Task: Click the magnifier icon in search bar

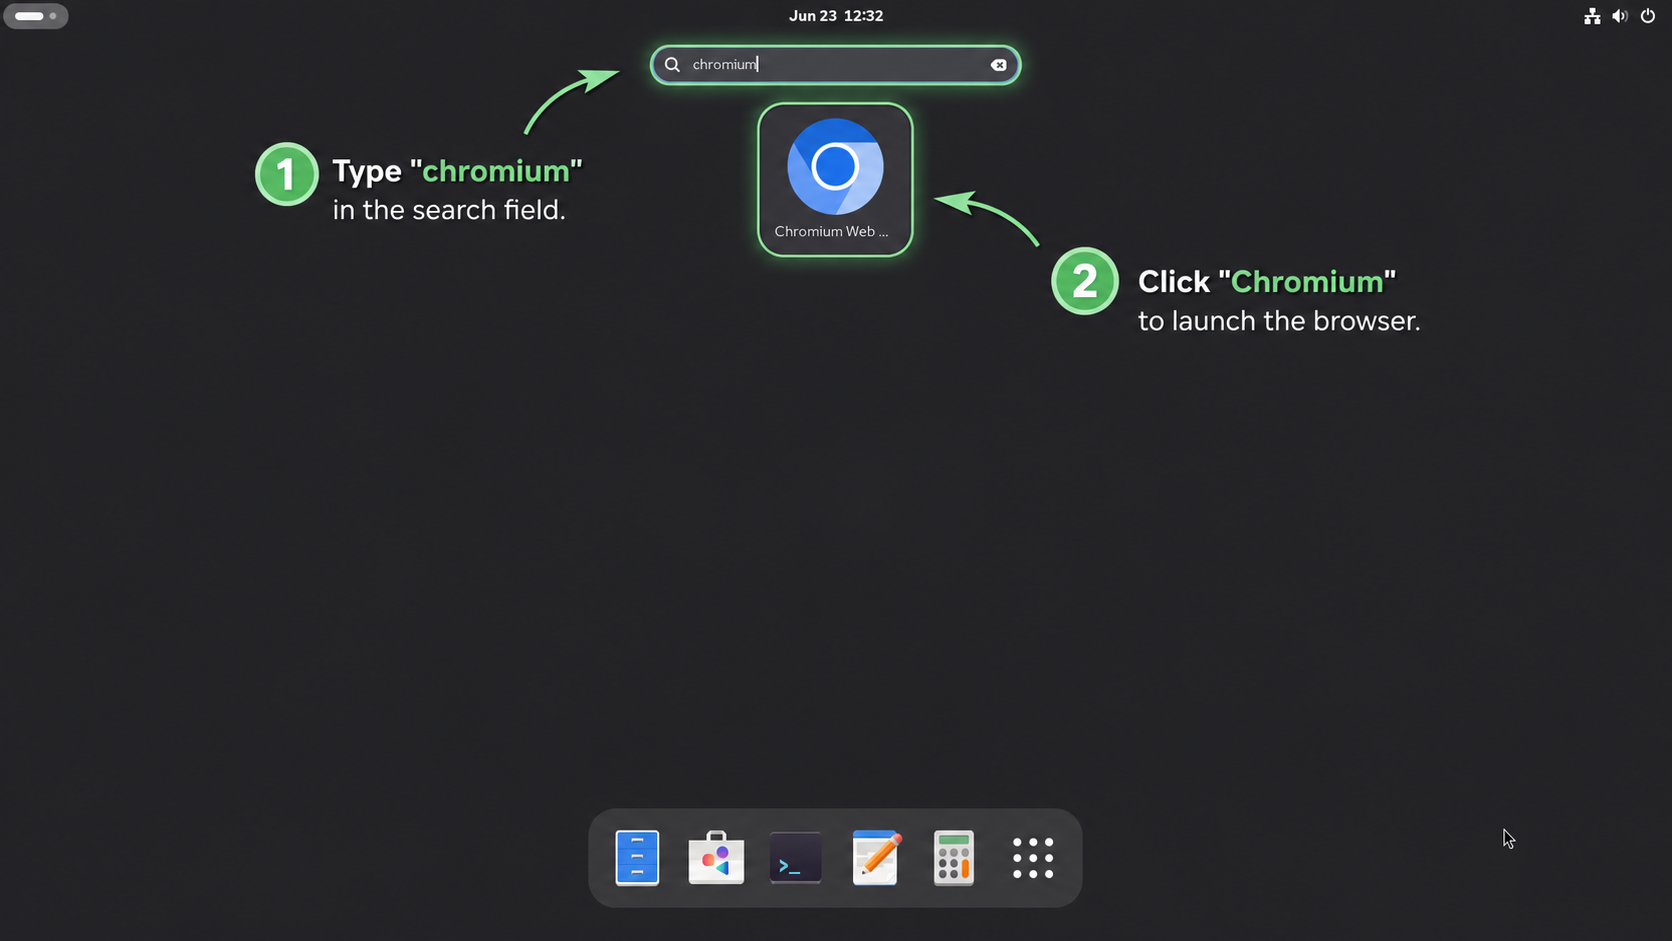Action: 673,65
